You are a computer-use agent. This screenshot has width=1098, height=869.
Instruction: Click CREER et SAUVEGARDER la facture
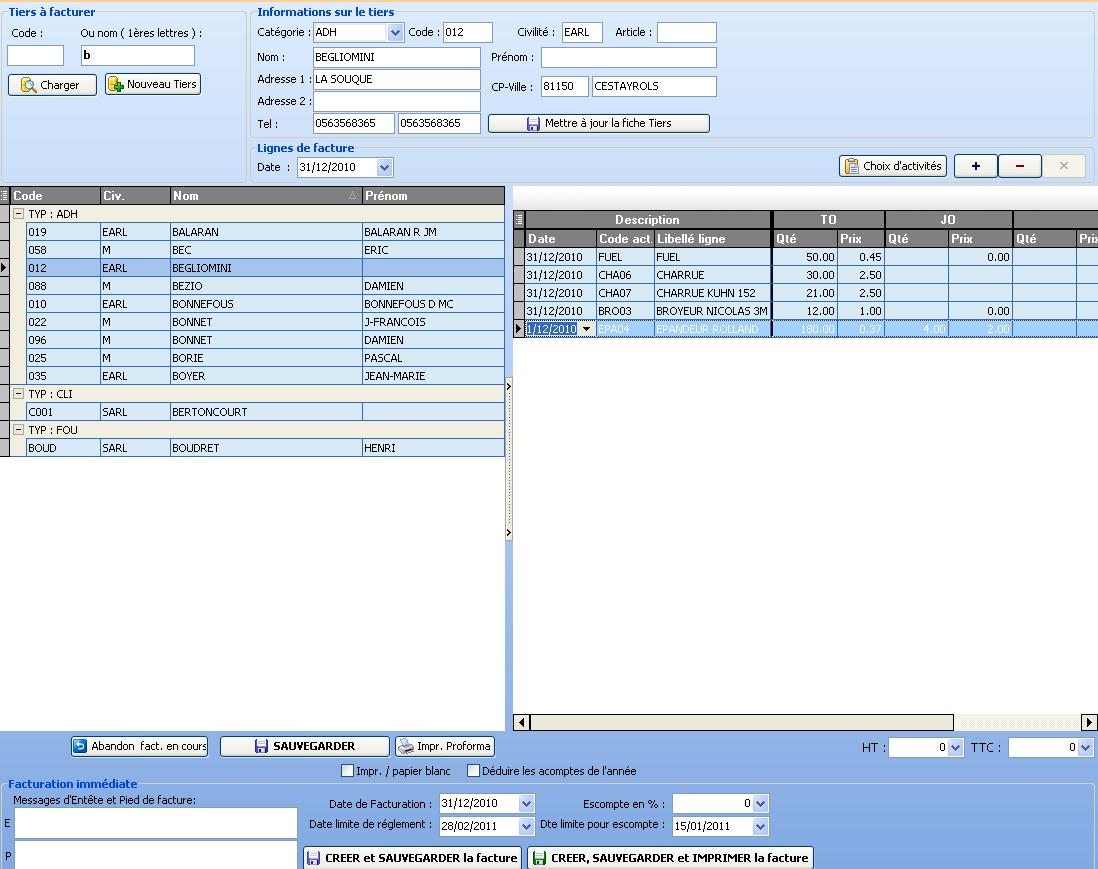click(412, 858)
